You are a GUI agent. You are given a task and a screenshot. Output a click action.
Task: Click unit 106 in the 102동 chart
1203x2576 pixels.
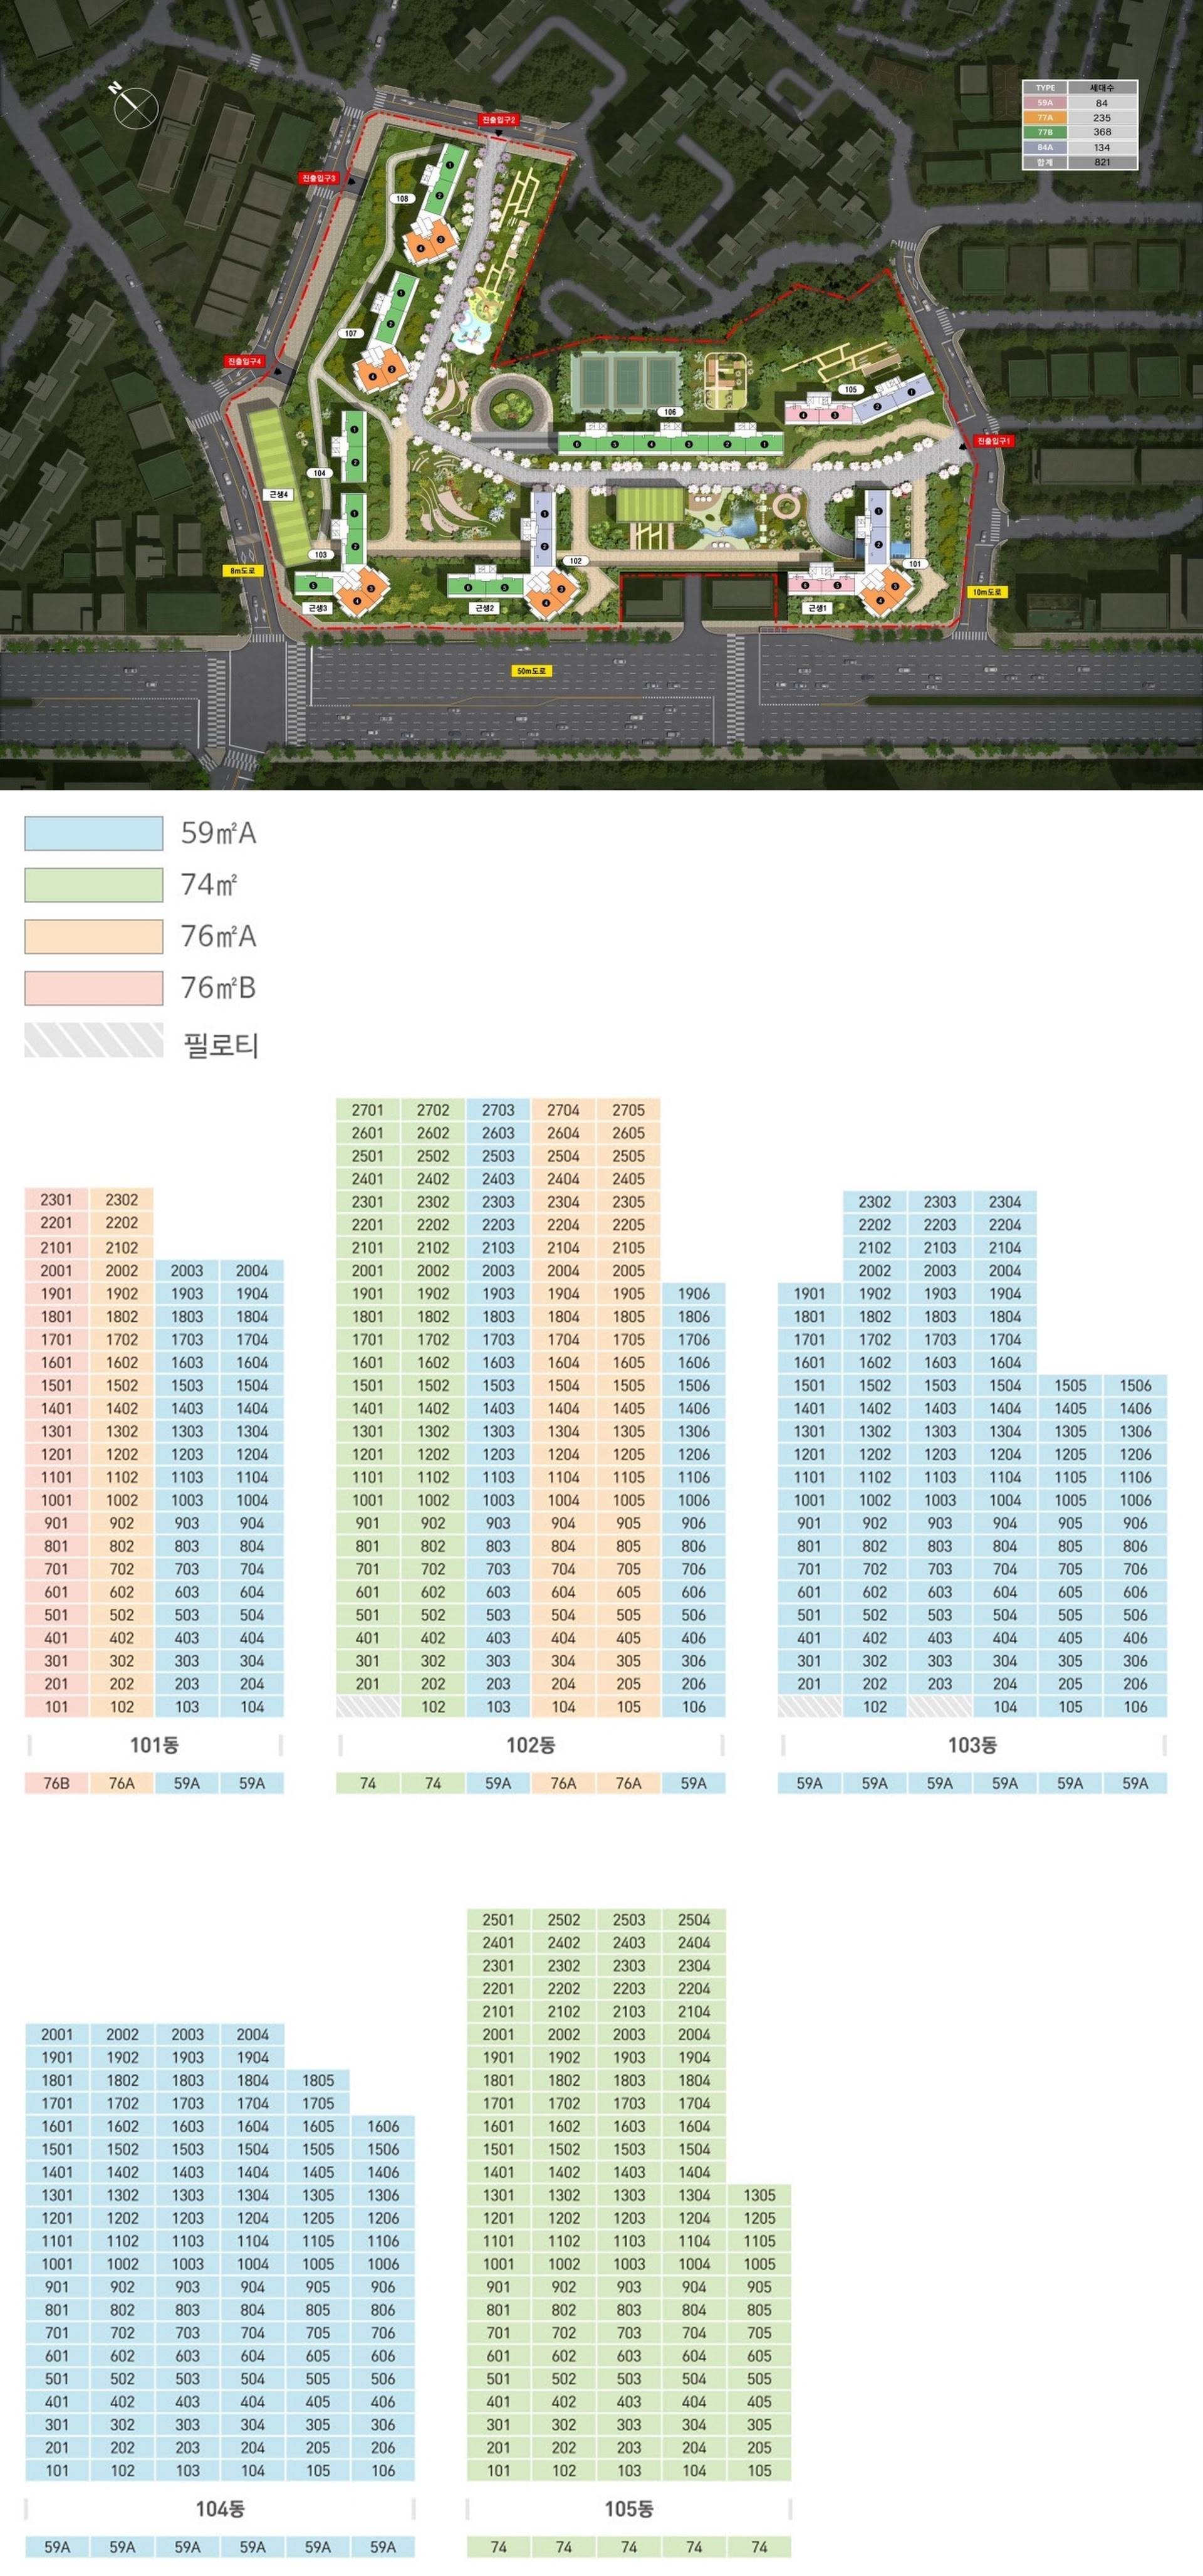(x=693, y=1707)
